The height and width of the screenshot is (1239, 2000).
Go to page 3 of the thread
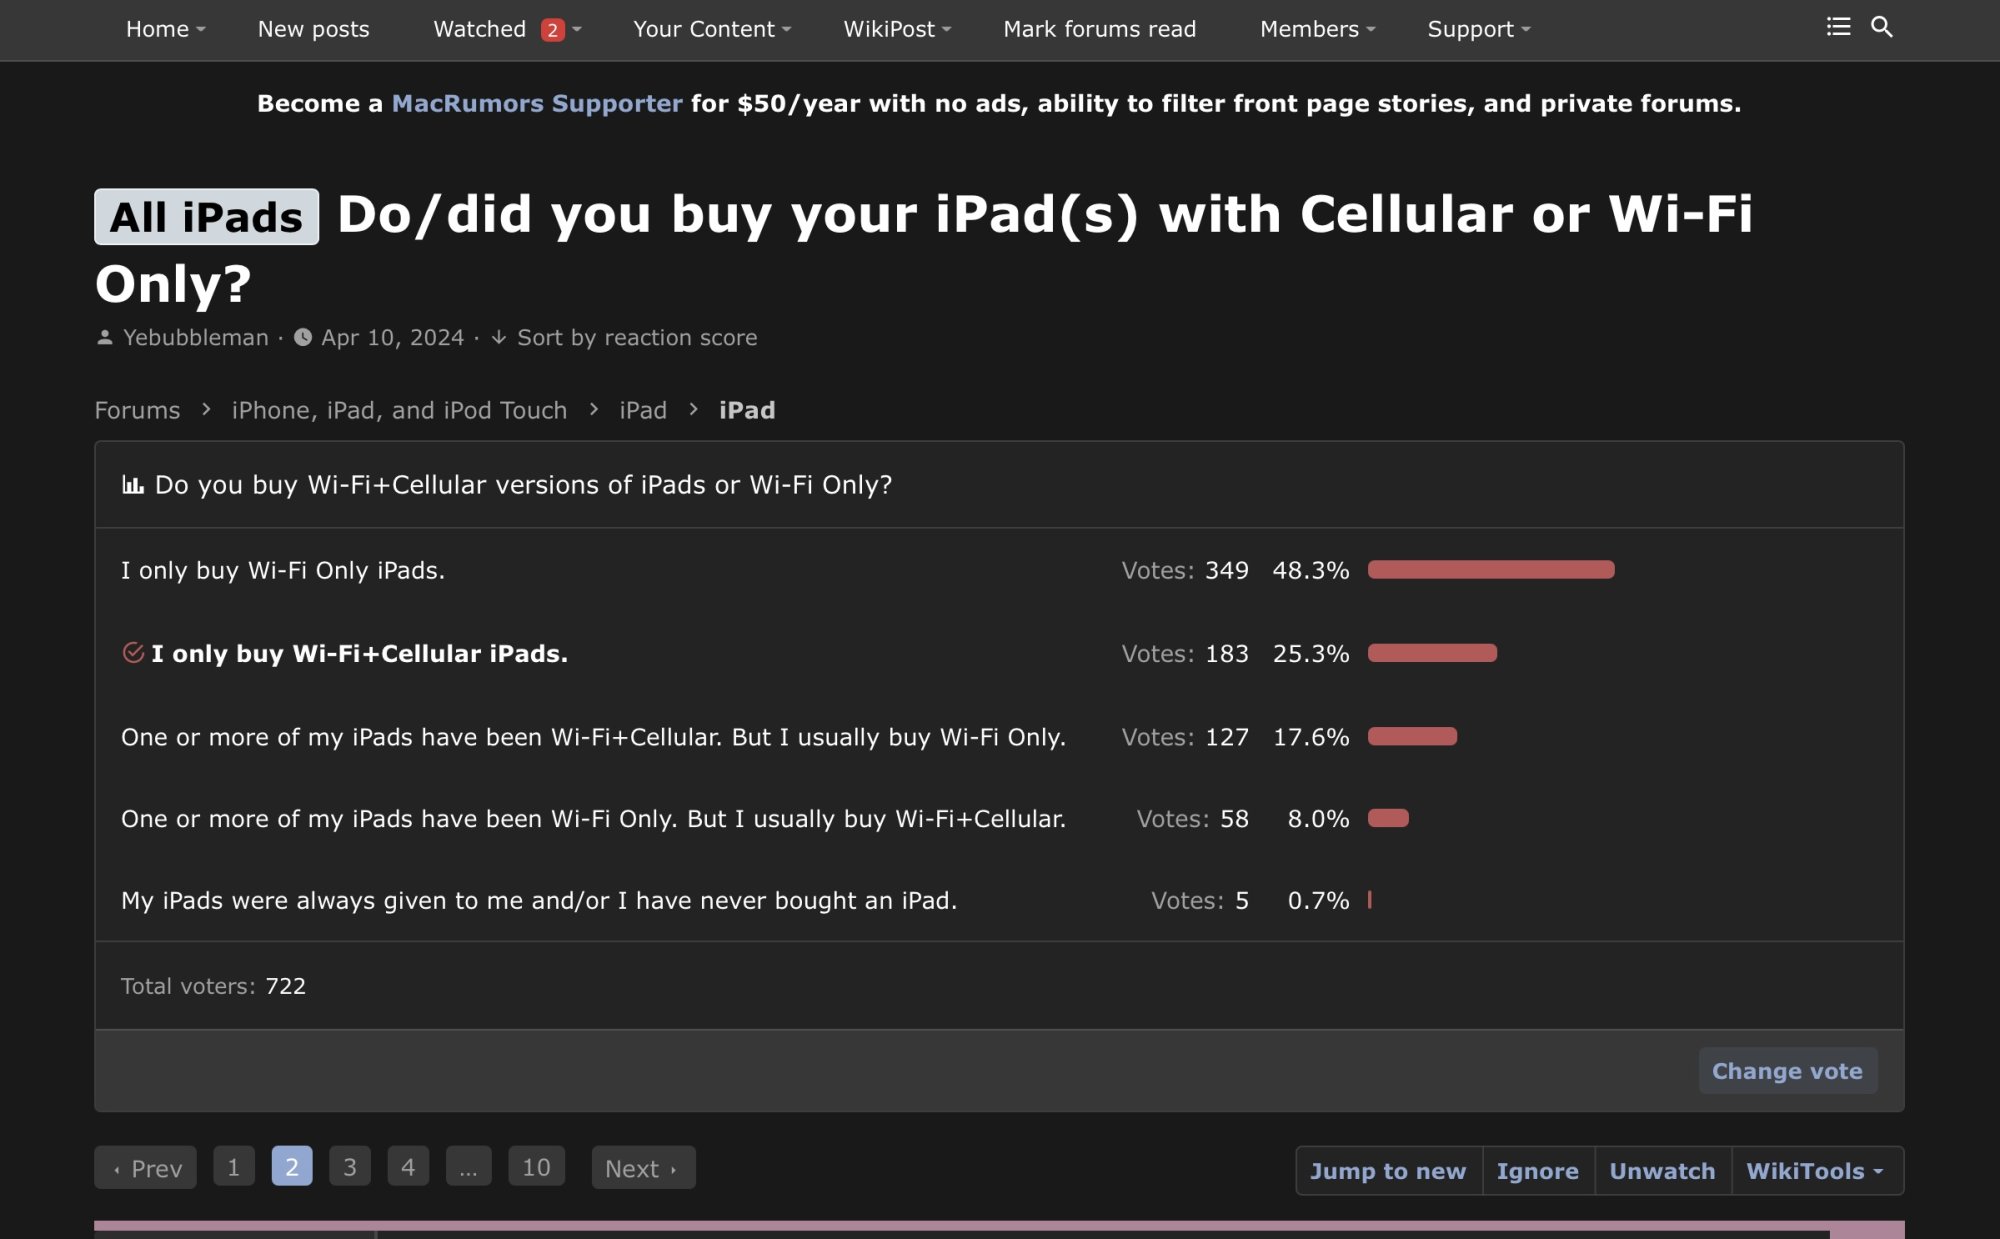[350, 1167]
